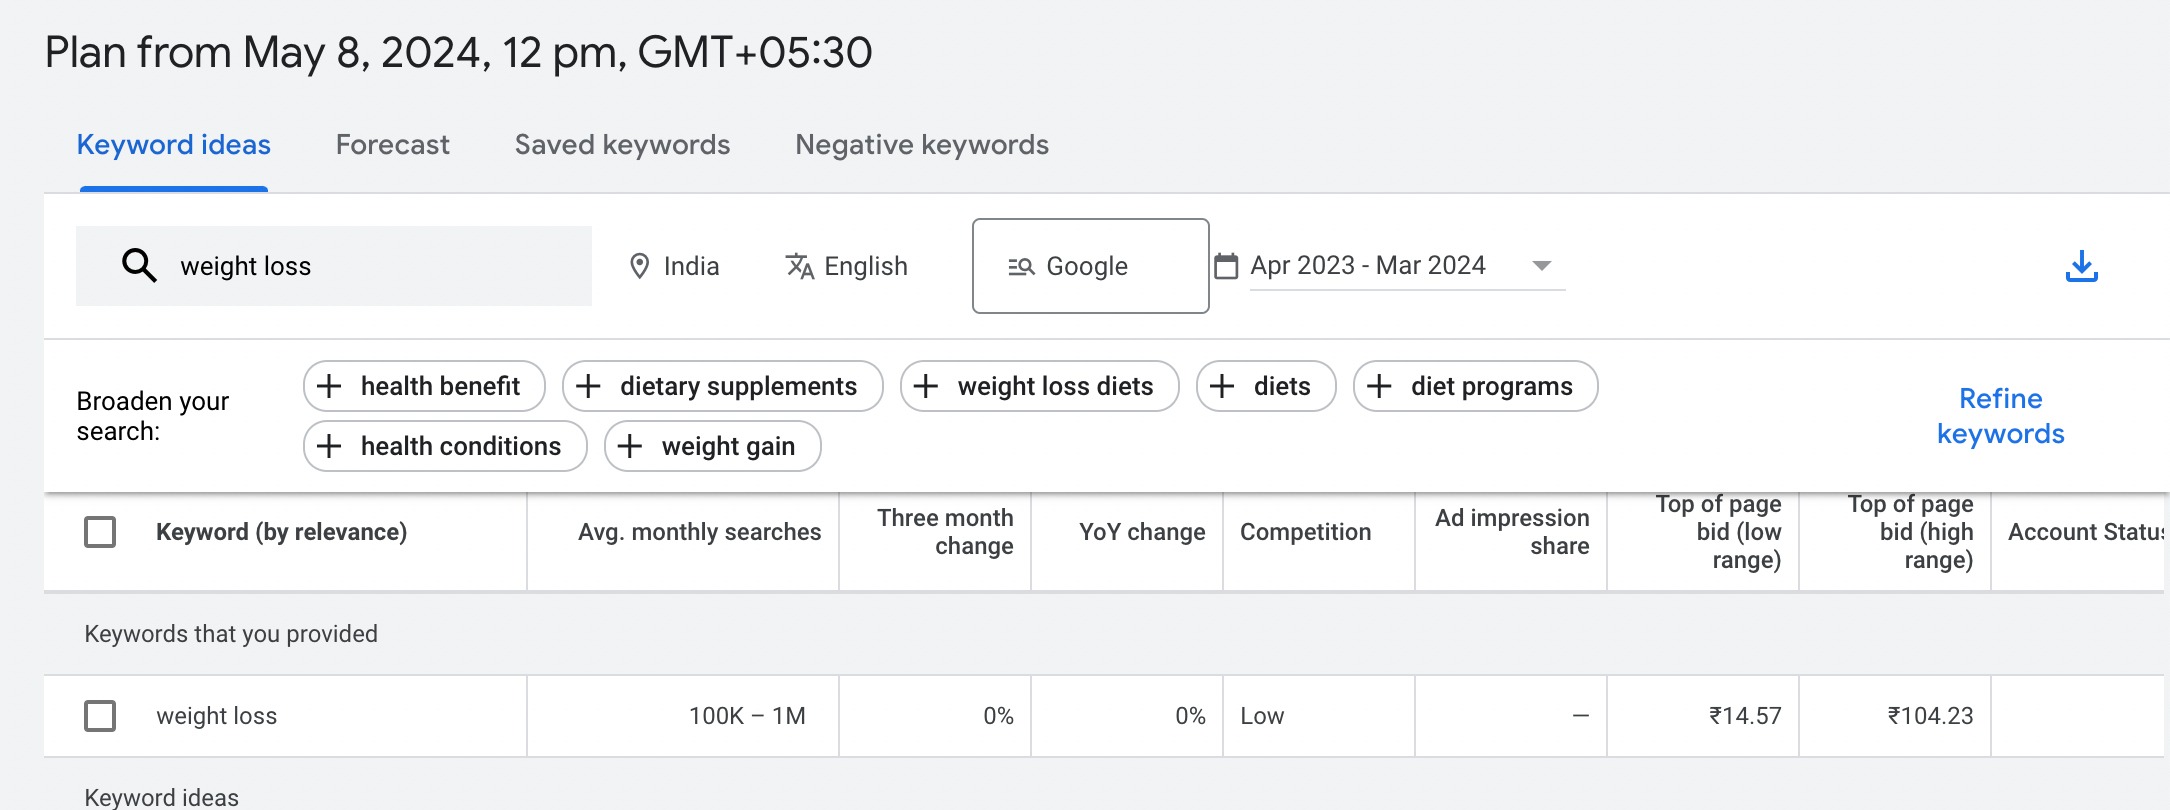Open the download keyword plan icon

[x=2081, y=265]
